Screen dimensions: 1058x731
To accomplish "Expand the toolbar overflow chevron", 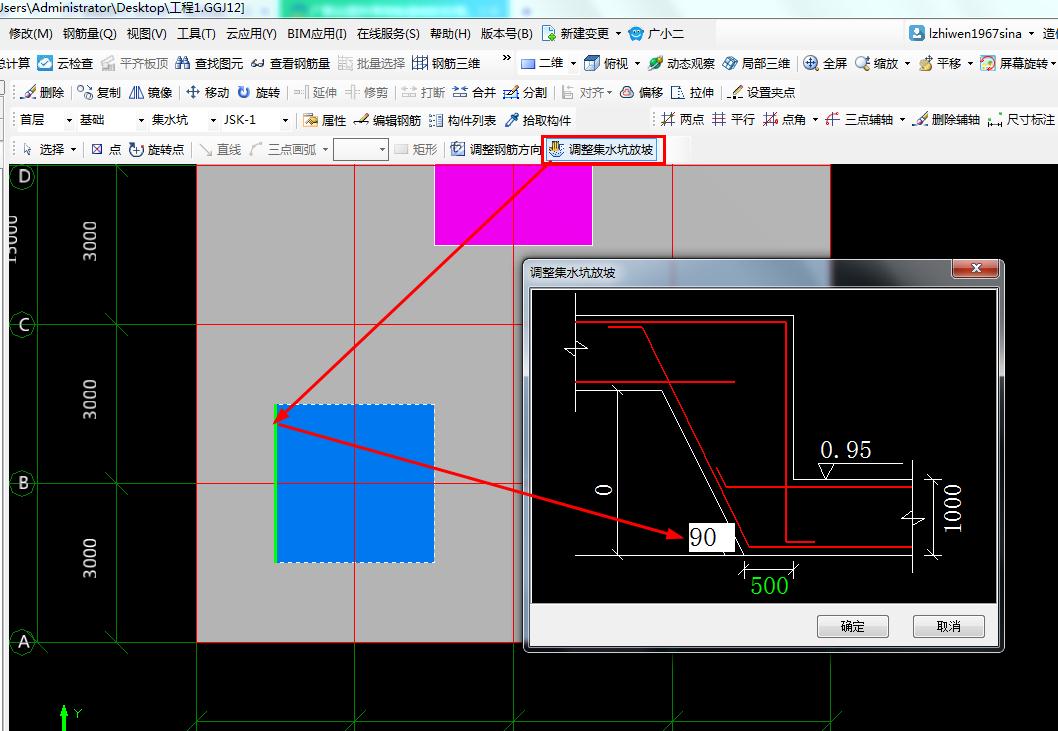I will point(507,58).
